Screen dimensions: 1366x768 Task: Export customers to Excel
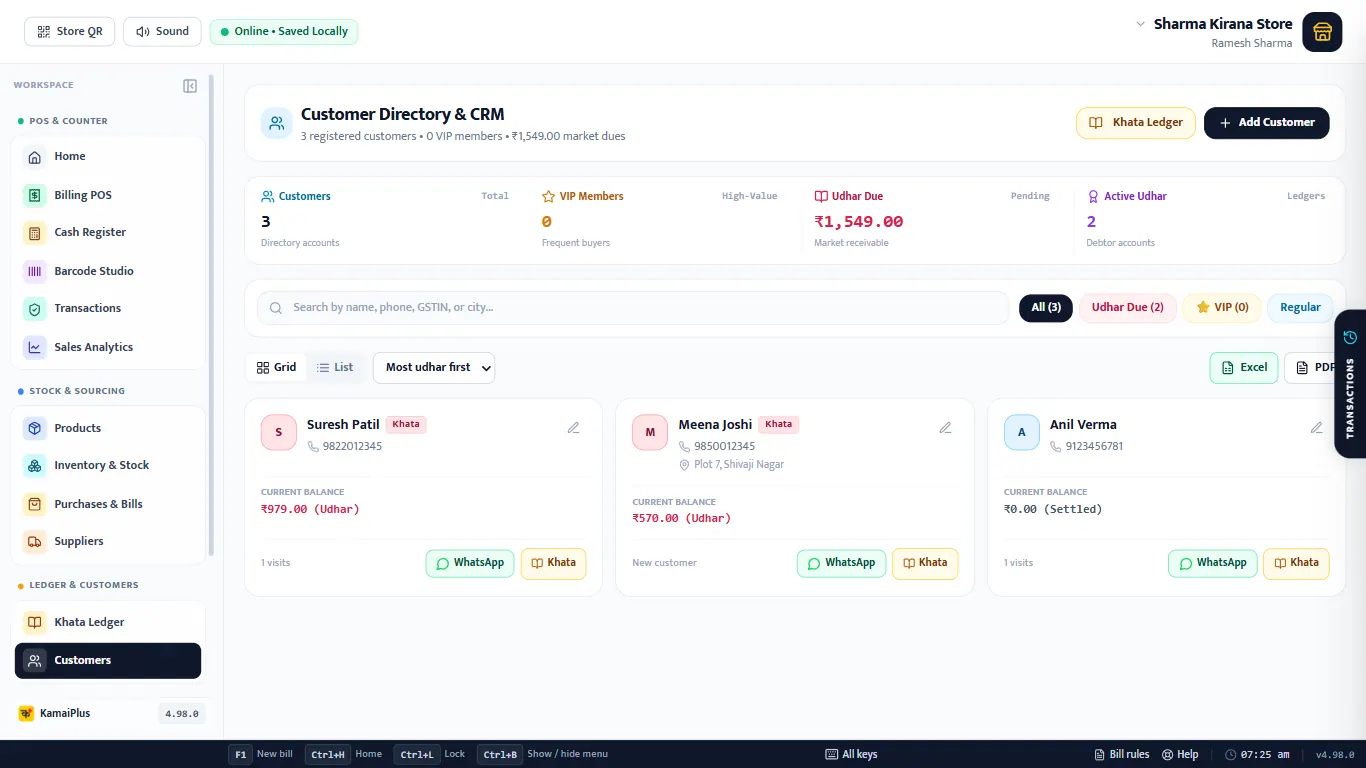click(1244, 368)
